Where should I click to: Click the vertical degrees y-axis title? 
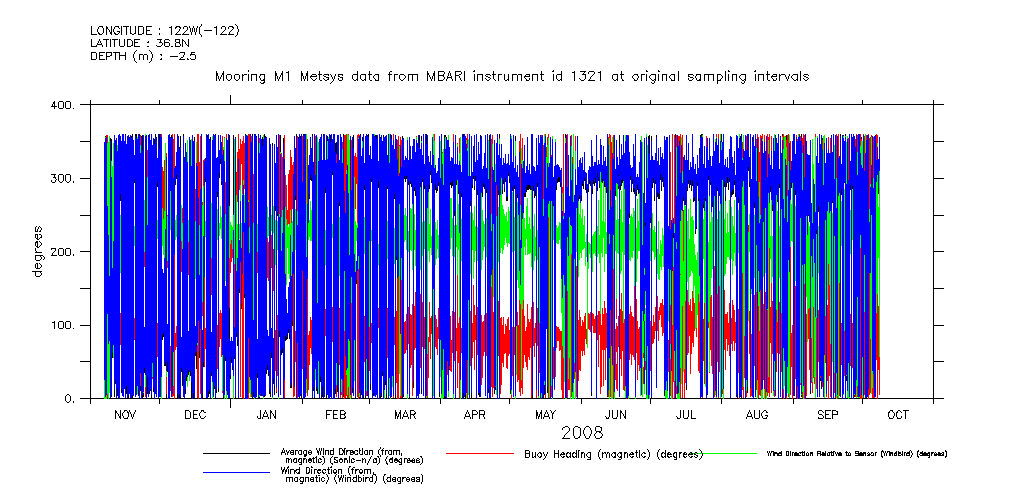[38, 252]
